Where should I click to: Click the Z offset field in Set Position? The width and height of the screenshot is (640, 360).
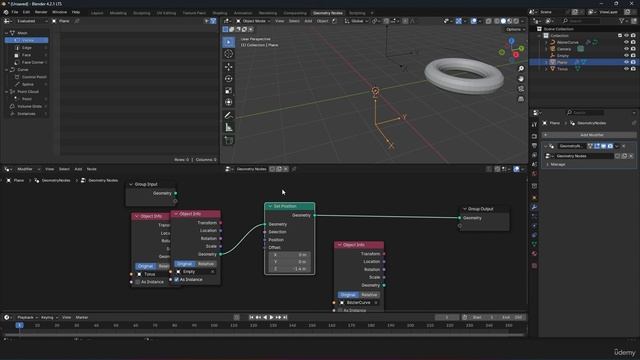pyautogui.click(x=289, y=269)
